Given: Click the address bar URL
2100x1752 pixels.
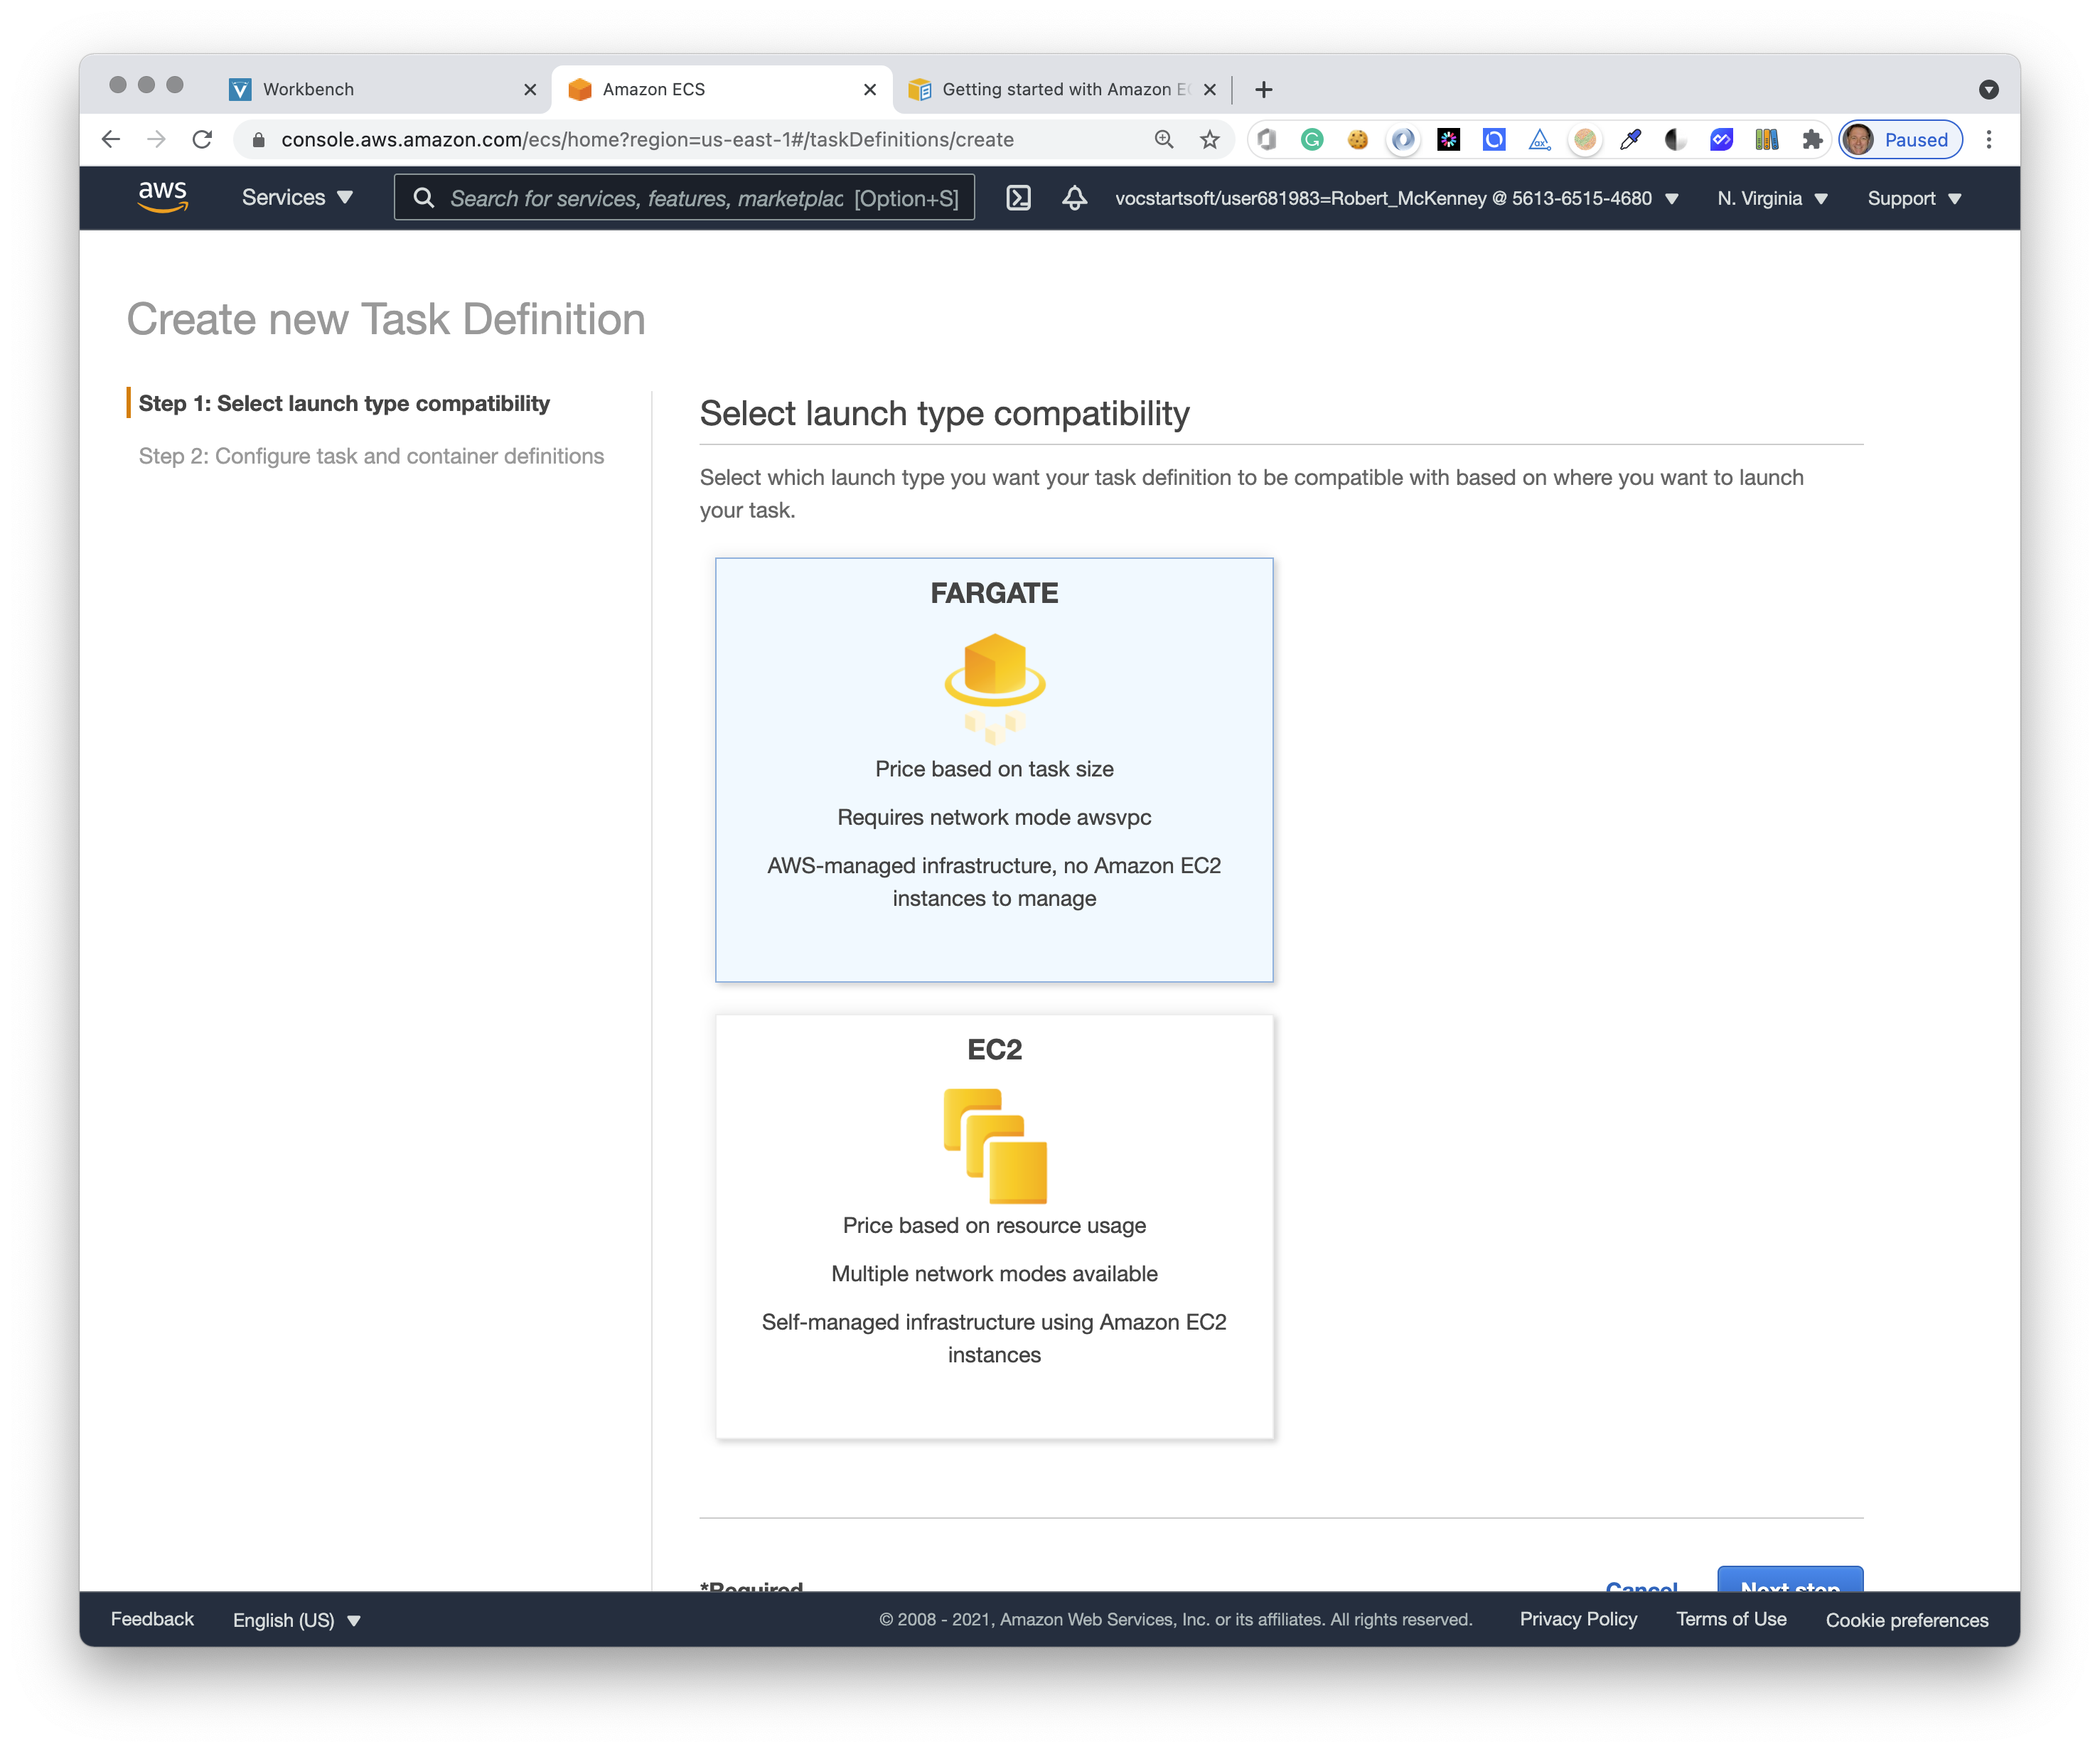Looking at the screenshot, I should [647, 140].
